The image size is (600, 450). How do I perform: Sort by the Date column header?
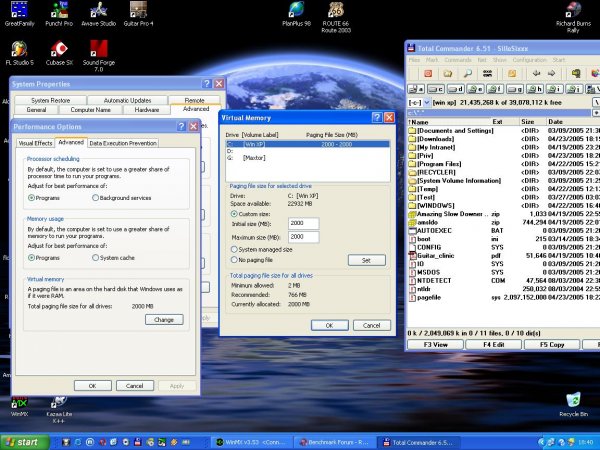click(573, 122)
